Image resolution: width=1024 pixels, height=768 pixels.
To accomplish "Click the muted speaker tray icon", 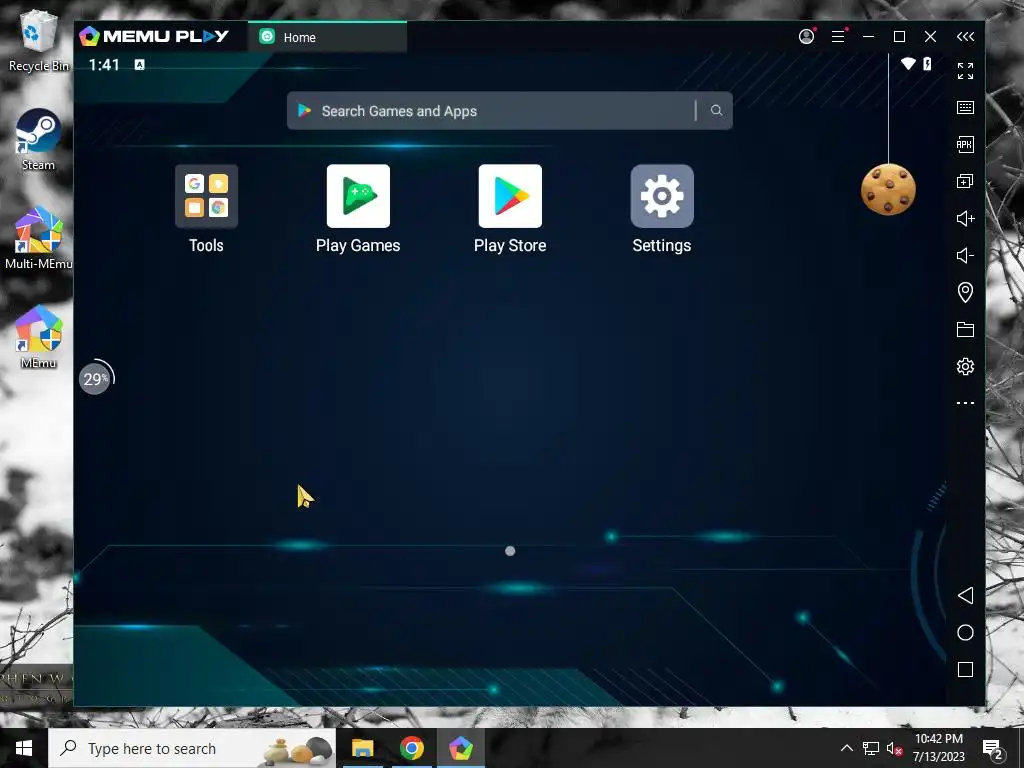I will [x=895, y=748].
